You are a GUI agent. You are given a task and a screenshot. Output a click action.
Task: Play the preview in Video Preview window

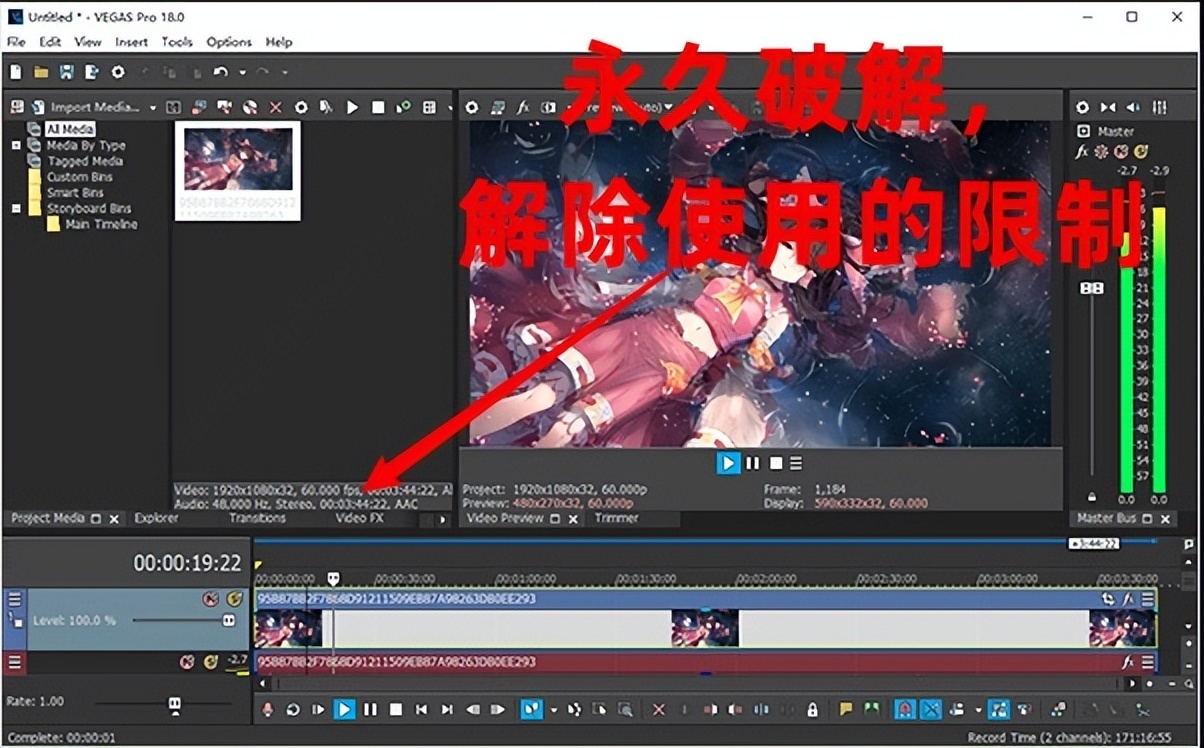click(728, 463)
